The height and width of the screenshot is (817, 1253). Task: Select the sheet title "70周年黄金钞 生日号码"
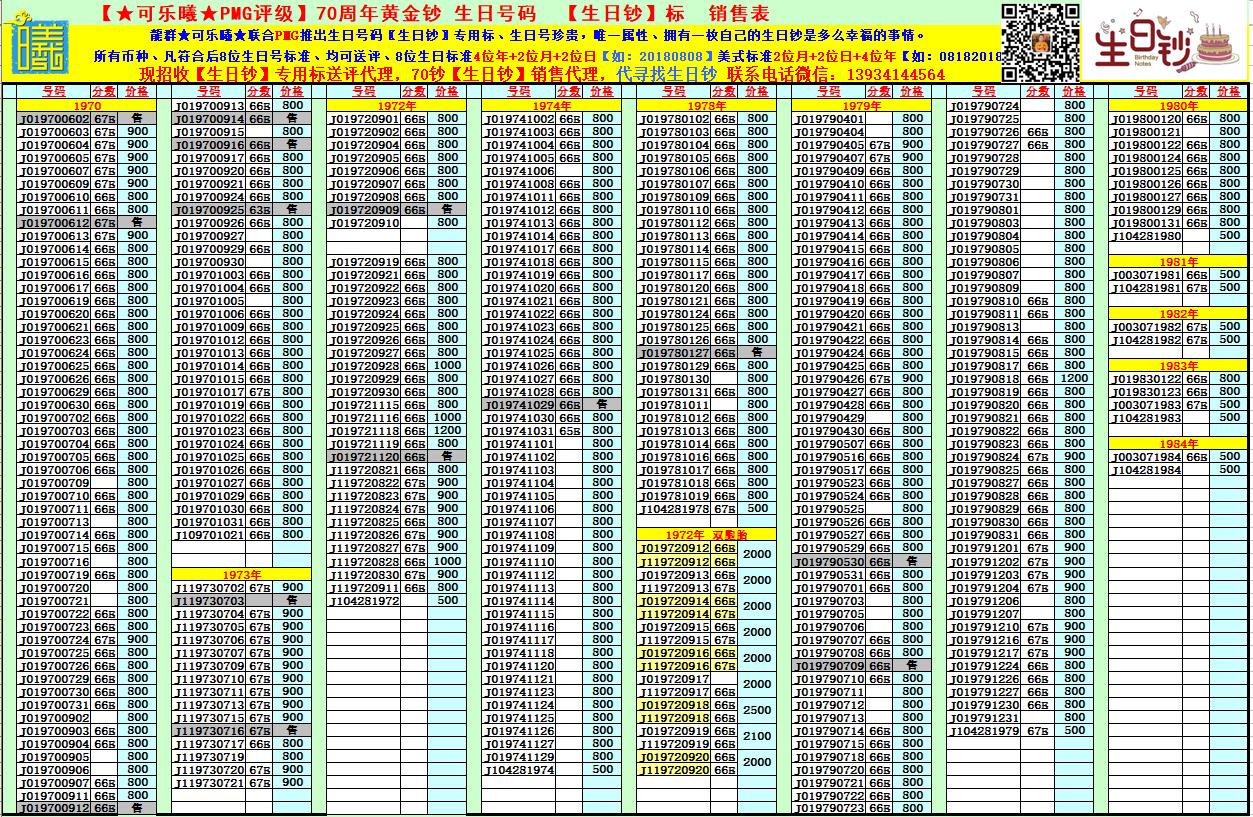426,13
